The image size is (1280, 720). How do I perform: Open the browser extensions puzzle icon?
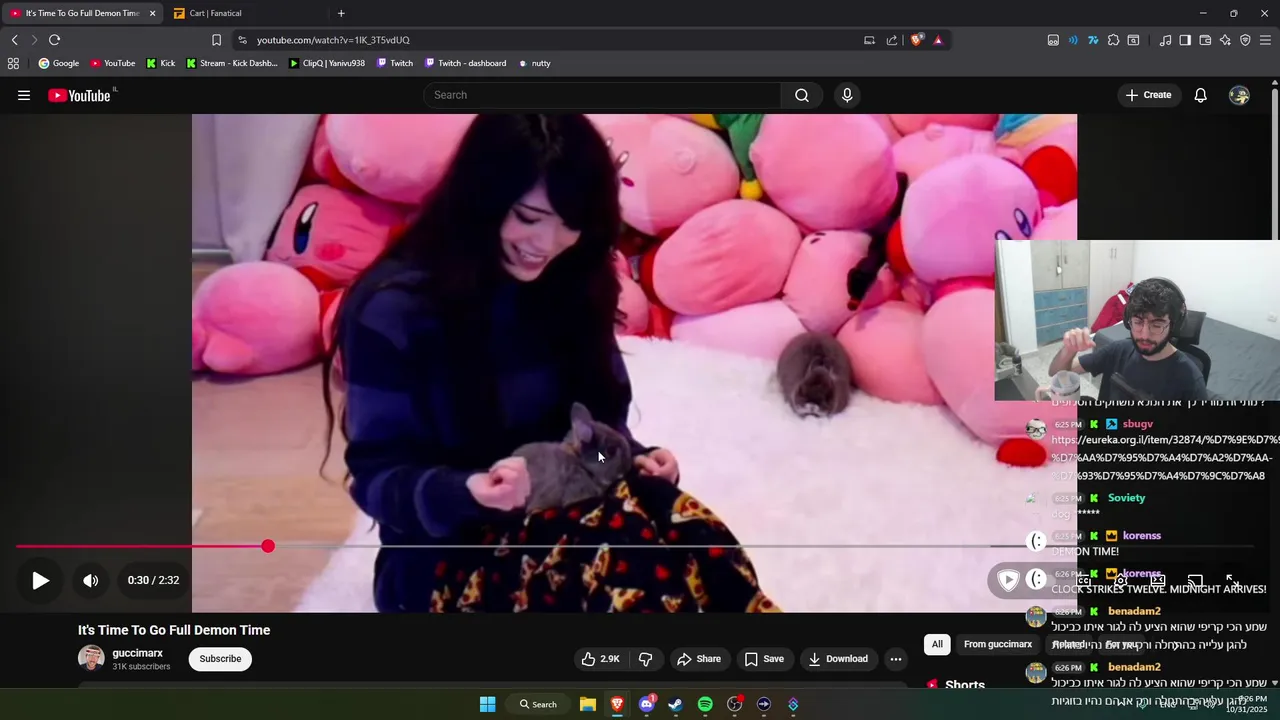click(1113, 40)
